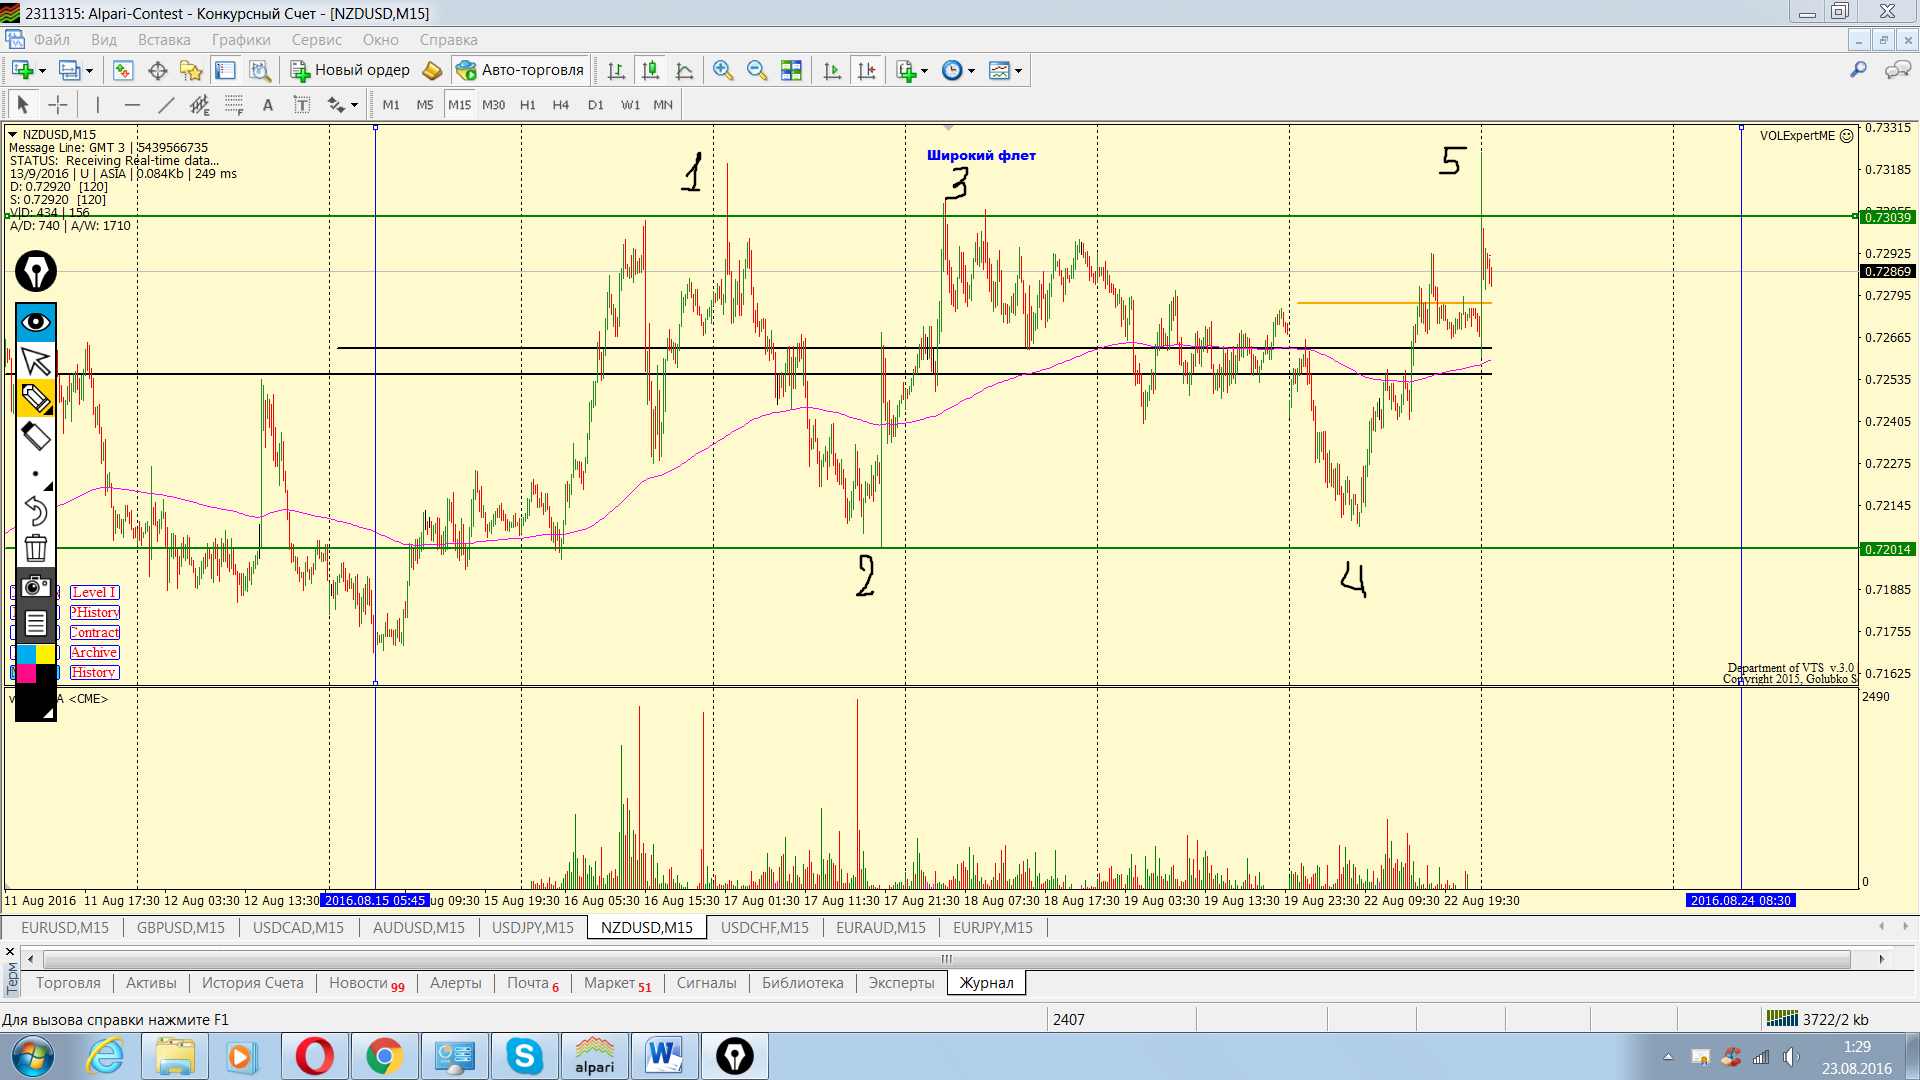Toggle the eye visibility button in drawing panel
The image size is (1920, 1080).
click(x=36, y=322)
